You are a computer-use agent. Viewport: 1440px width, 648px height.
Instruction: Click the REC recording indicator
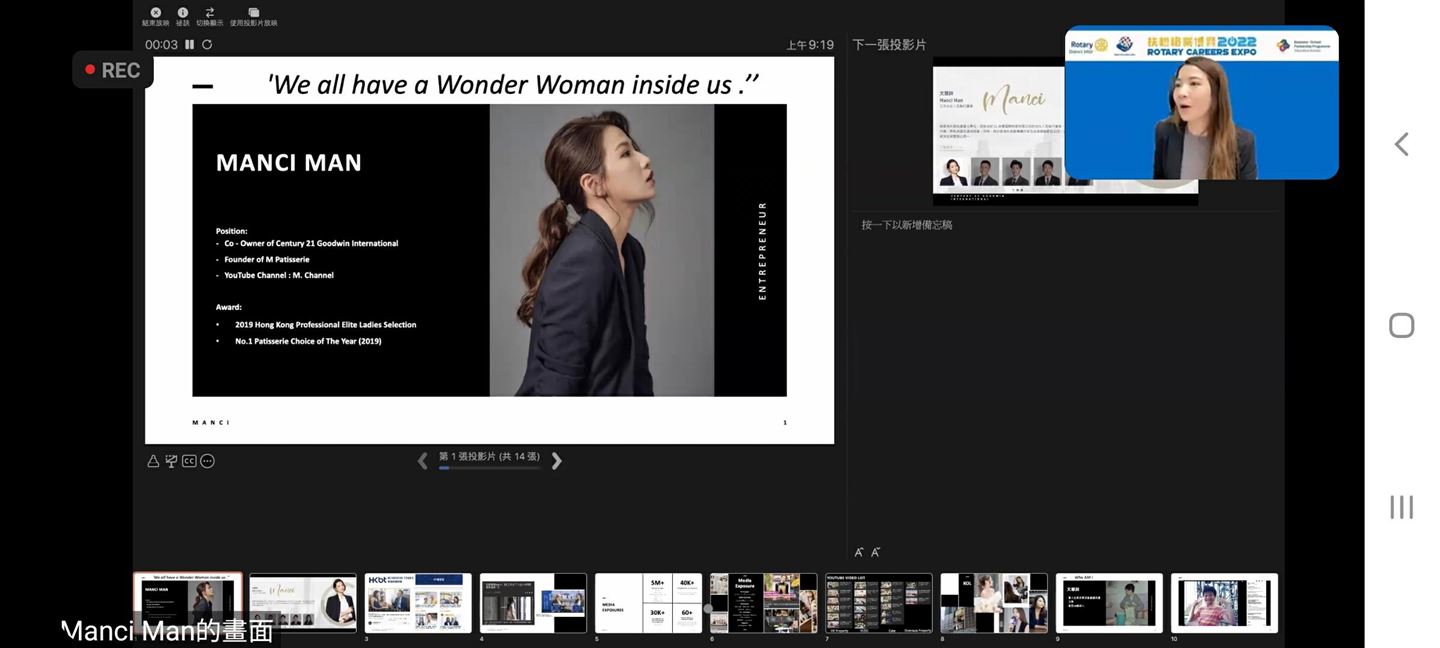pos(113,70)
